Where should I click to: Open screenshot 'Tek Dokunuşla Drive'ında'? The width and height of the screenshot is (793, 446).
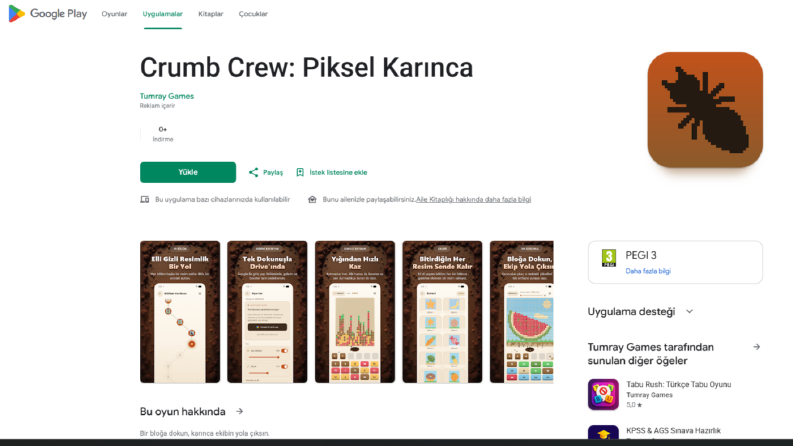[267, 312]
